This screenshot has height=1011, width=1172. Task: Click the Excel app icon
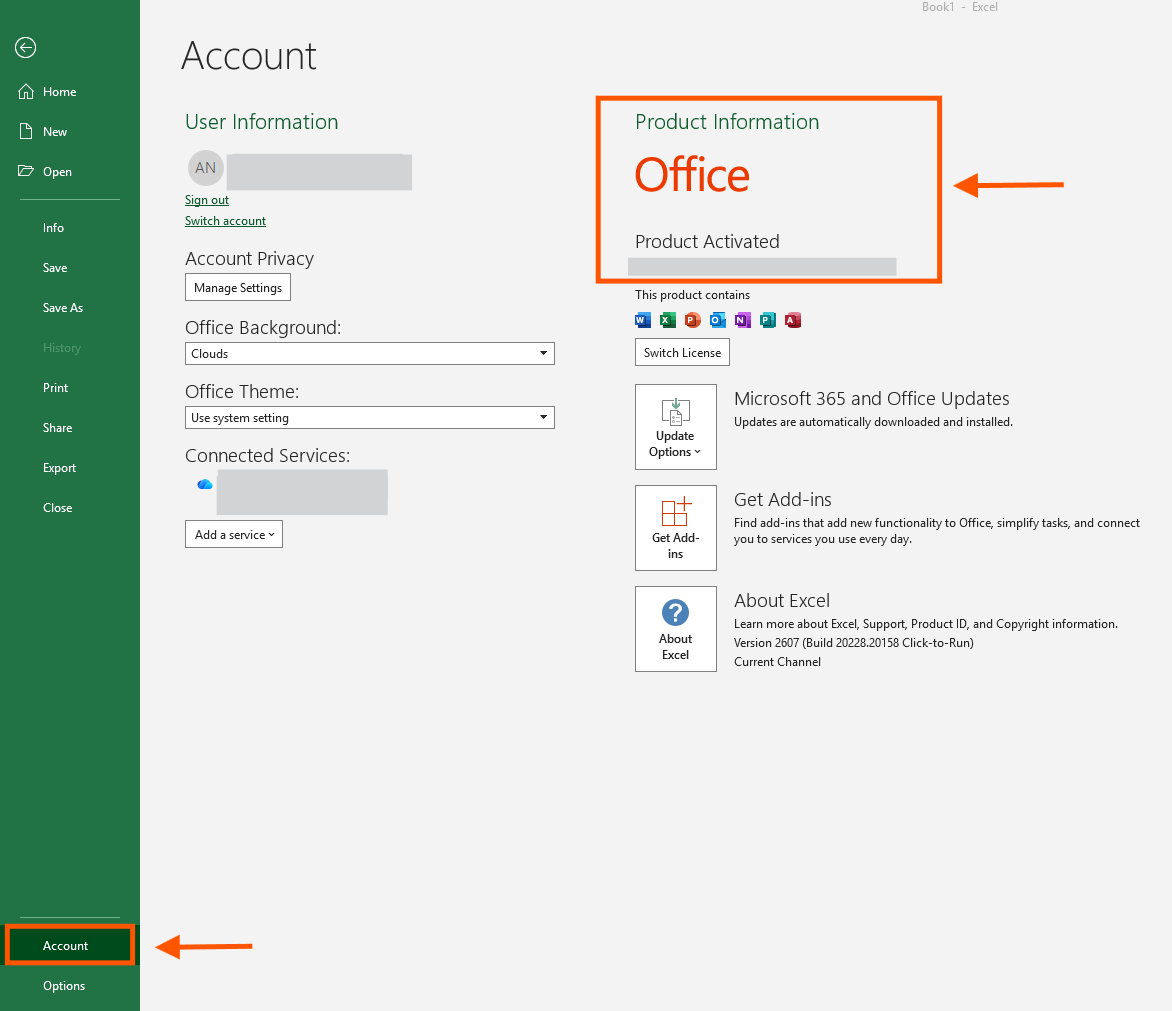point(667,321)
